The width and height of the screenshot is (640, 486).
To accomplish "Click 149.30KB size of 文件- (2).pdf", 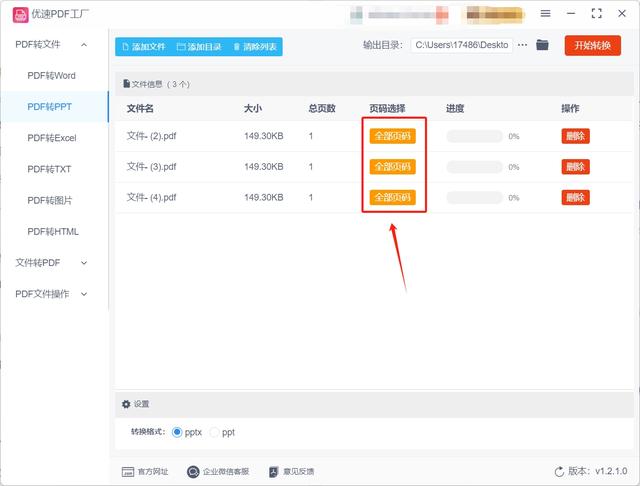I will click(x=264, y=136).
